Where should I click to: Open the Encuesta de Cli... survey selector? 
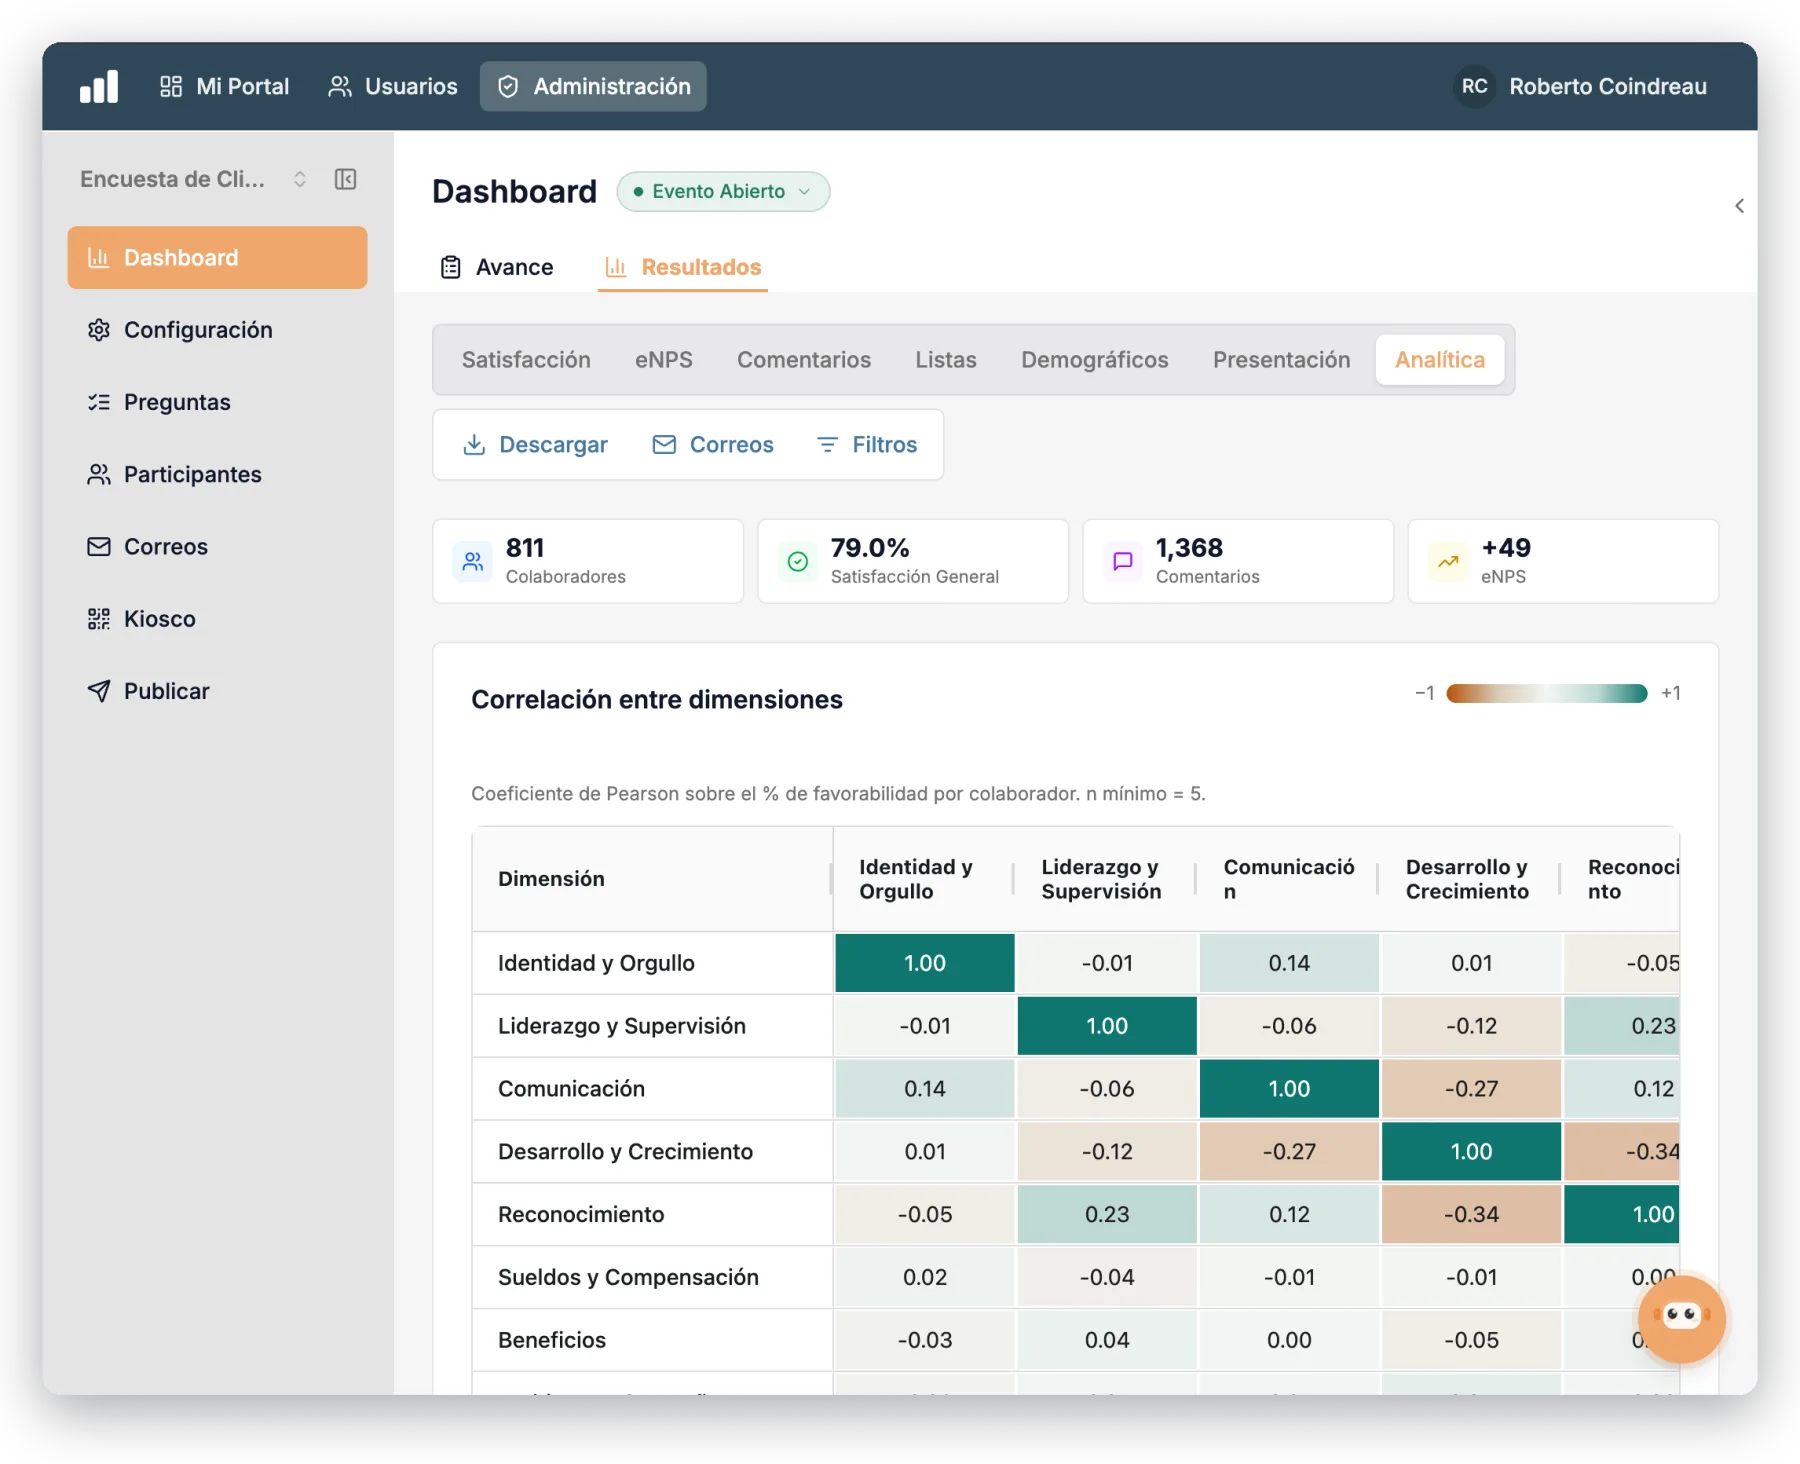click(193, 179)
